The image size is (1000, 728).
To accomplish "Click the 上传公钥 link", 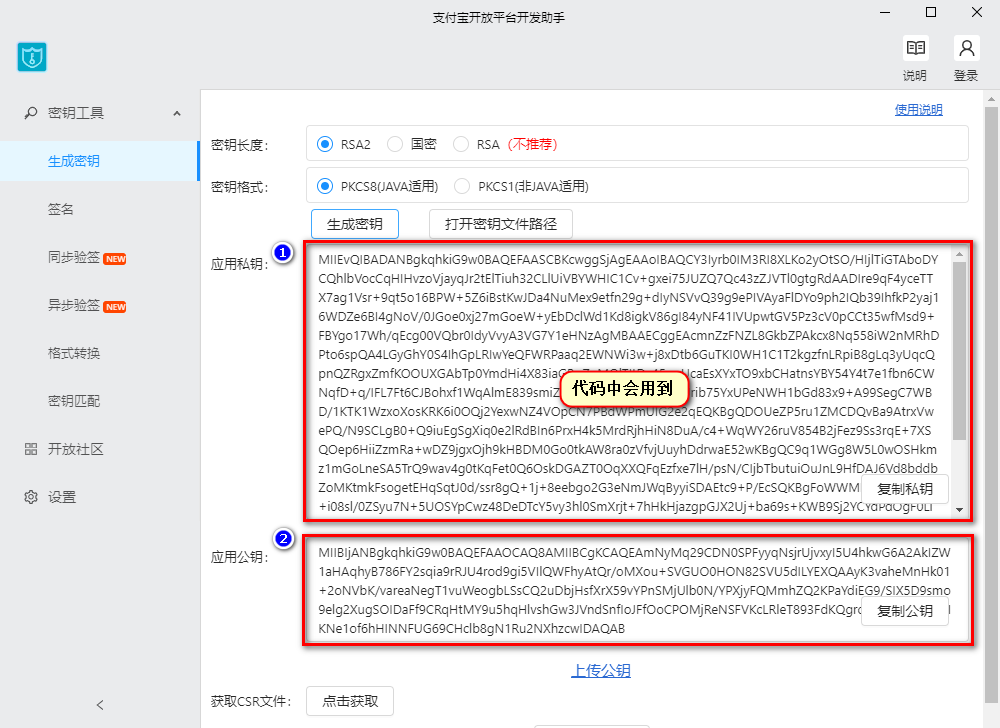I will pos(601,671).
